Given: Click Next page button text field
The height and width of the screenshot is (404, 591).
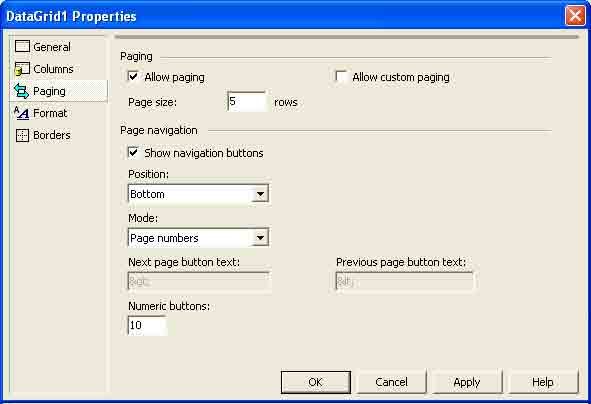Looking at the screenshot, I should coord(199,281).
